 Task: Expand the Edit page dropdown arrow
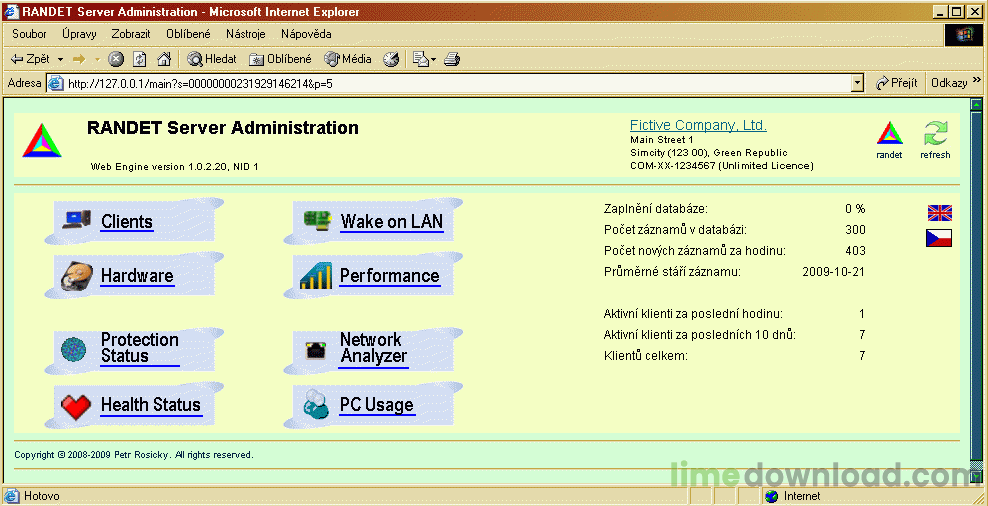(434, 60)
